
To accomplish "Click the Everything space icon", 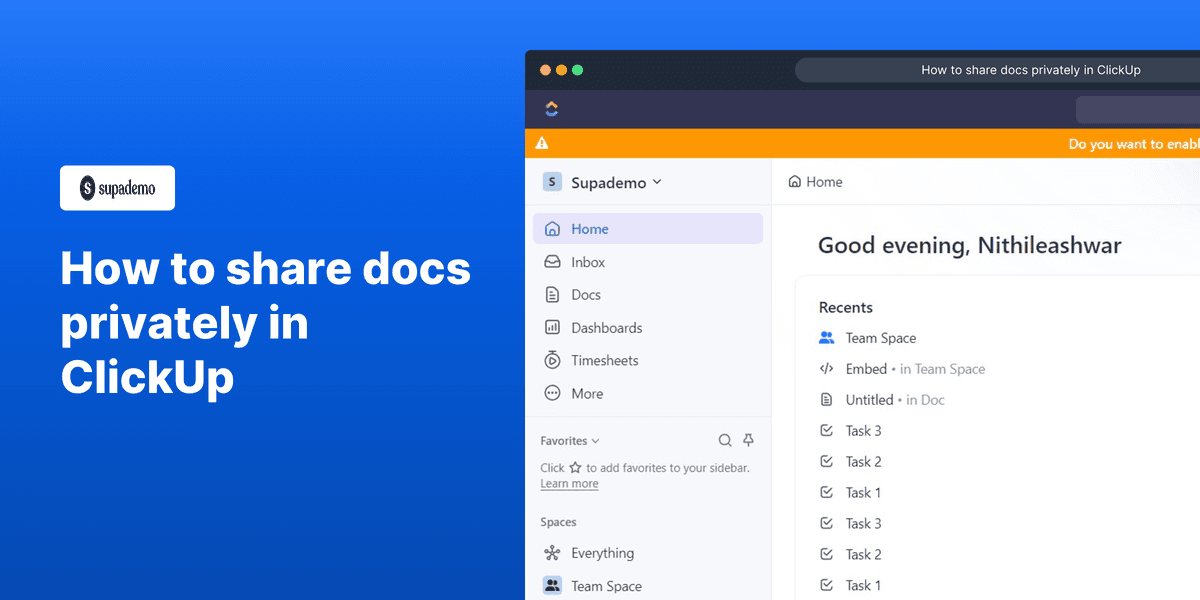I will click(551, 552).
